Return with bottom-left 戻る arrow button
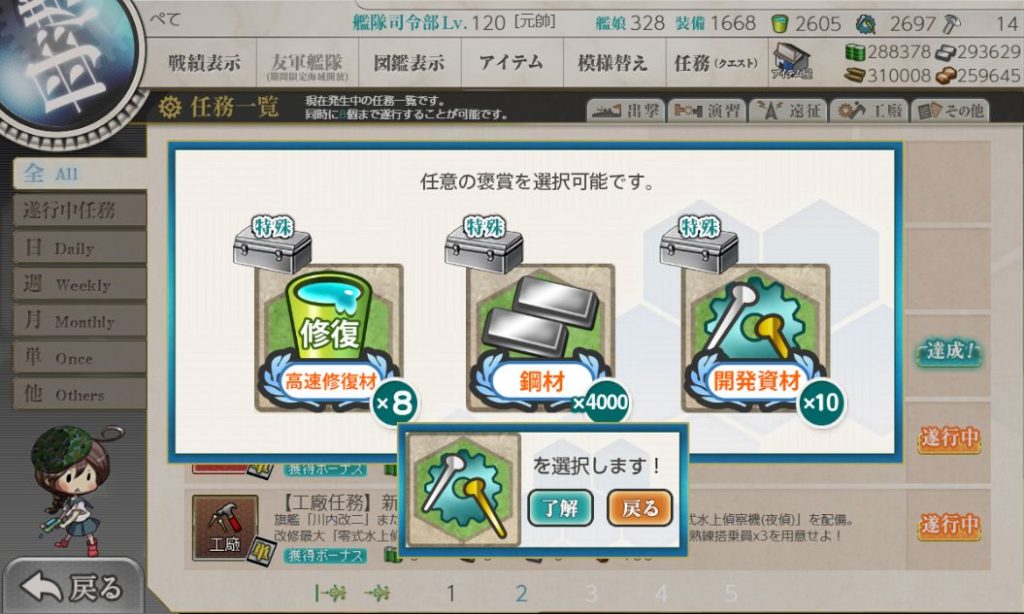Image resolution: width=1024 pixels, height=614 pixels. tap(72, 587)
